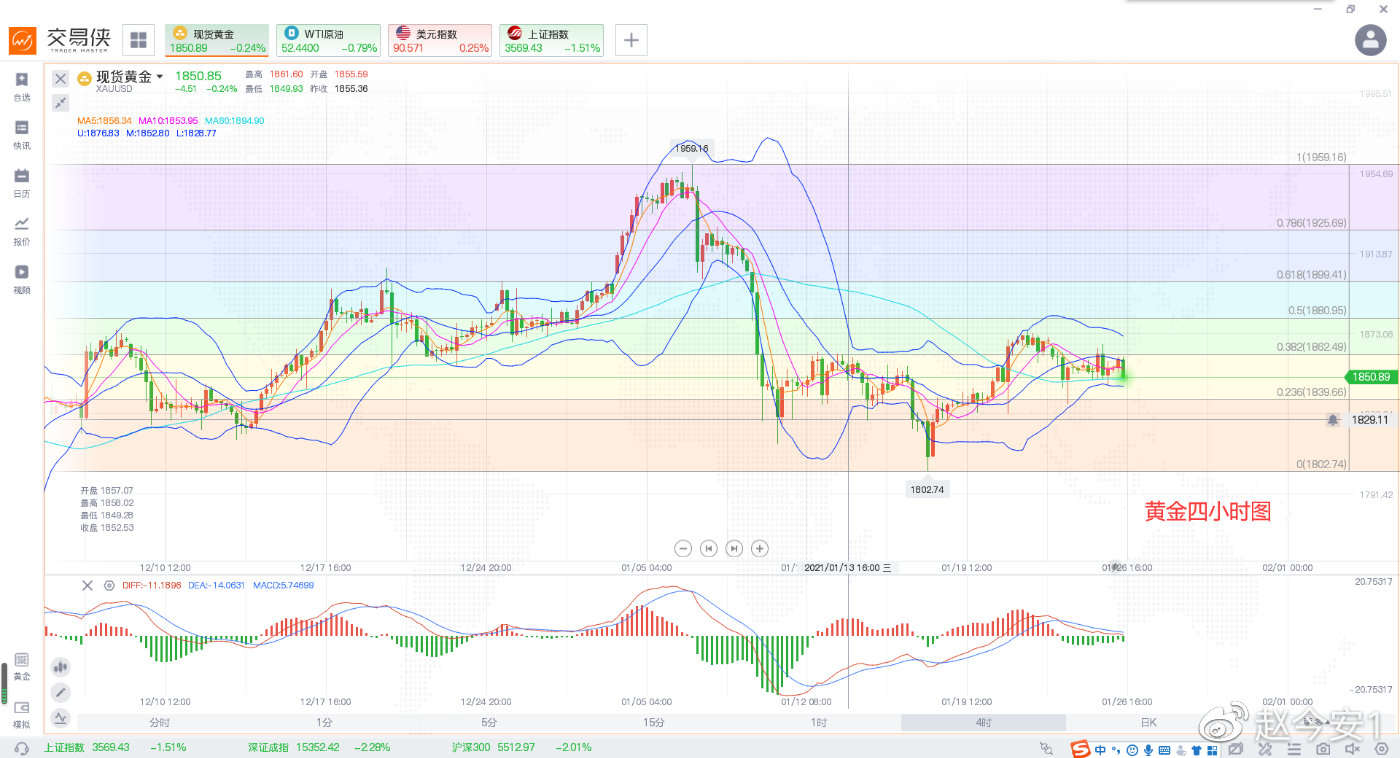Switch to the 上证指数 quote tab
1400x758 pixels.
pyautogui.click(x=551, y=40)
